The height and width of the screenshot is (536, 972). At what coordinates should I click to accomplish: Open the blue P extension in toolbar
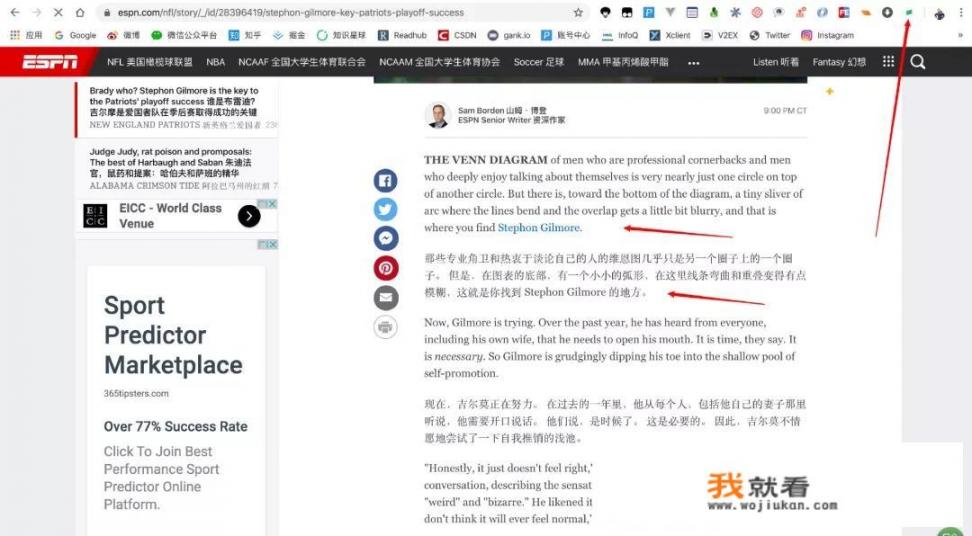[x=648, y=12]
